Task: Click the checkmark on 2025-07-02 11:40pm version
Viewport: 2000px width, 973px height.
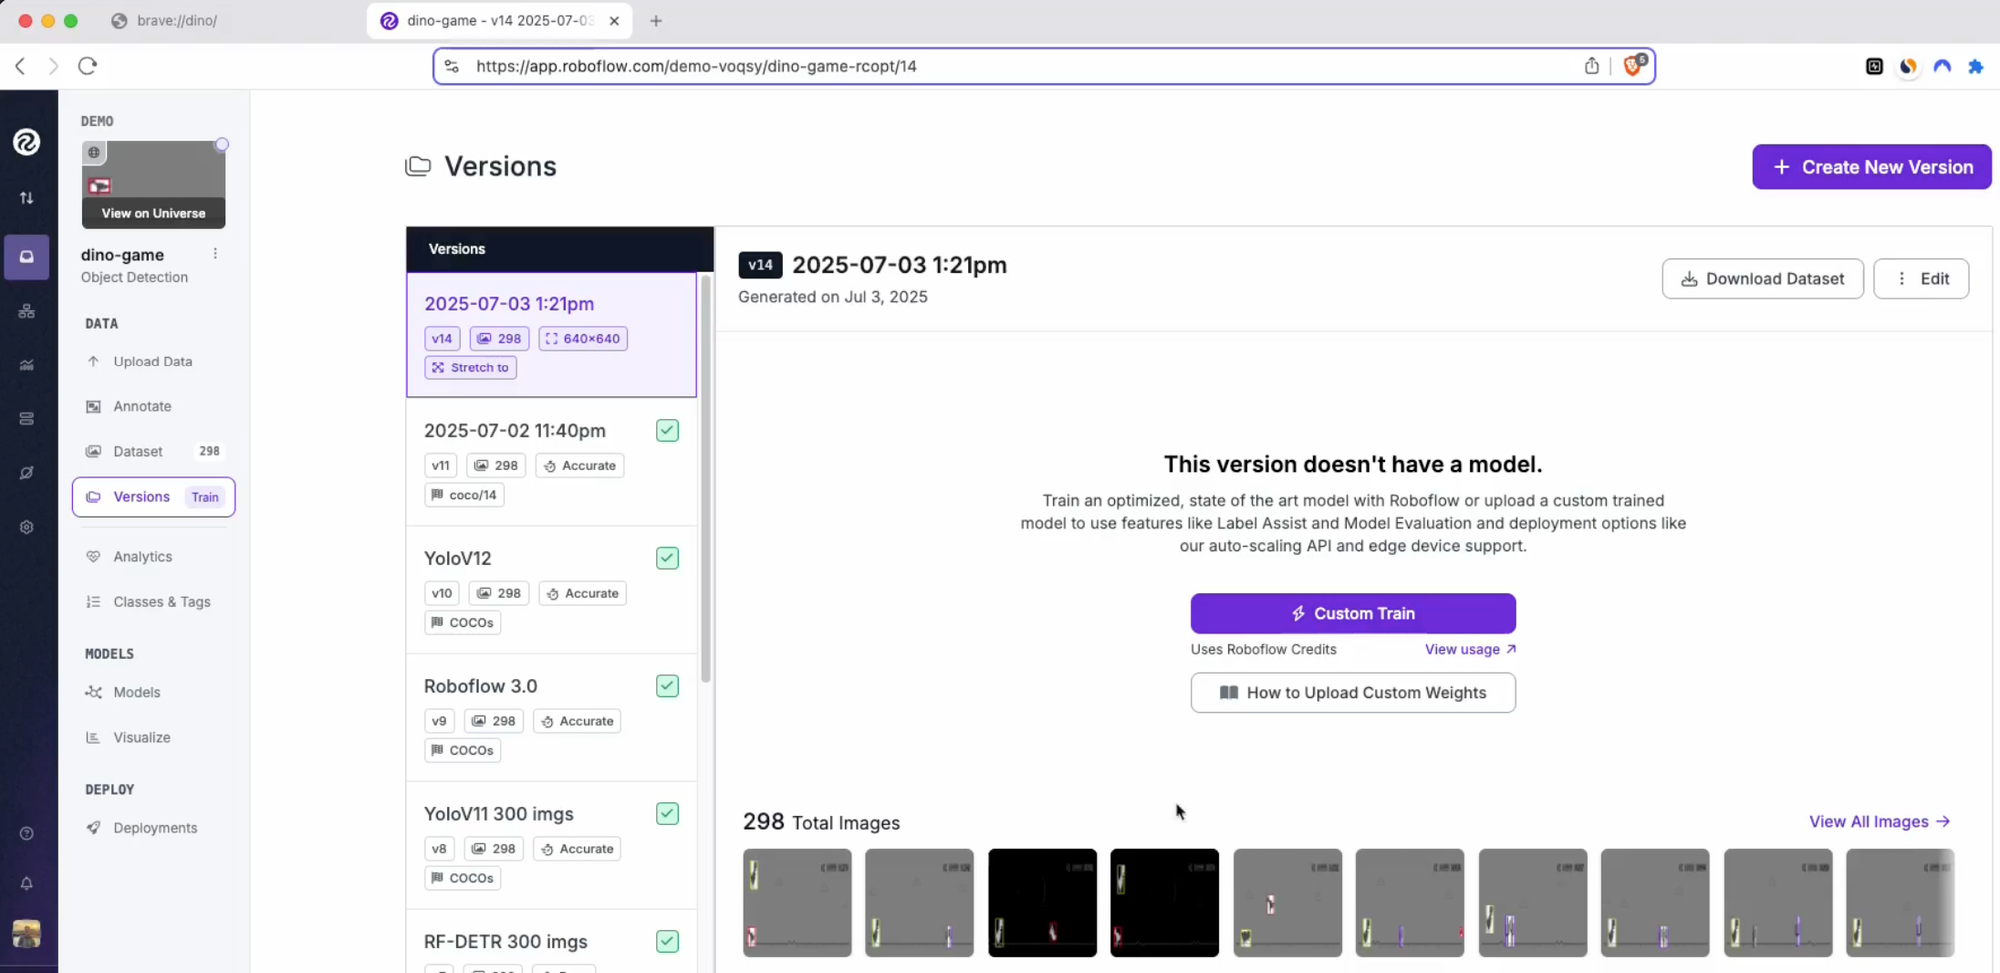Action: click(667, 430)
